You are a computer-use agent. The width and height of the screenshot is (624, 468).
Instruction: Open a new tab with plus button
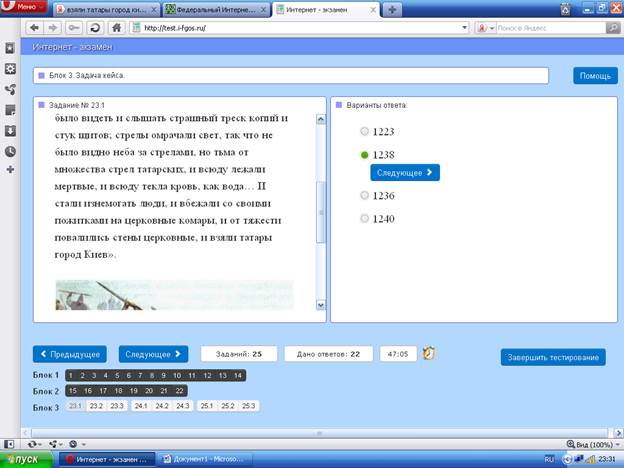(x=392, y=10)
